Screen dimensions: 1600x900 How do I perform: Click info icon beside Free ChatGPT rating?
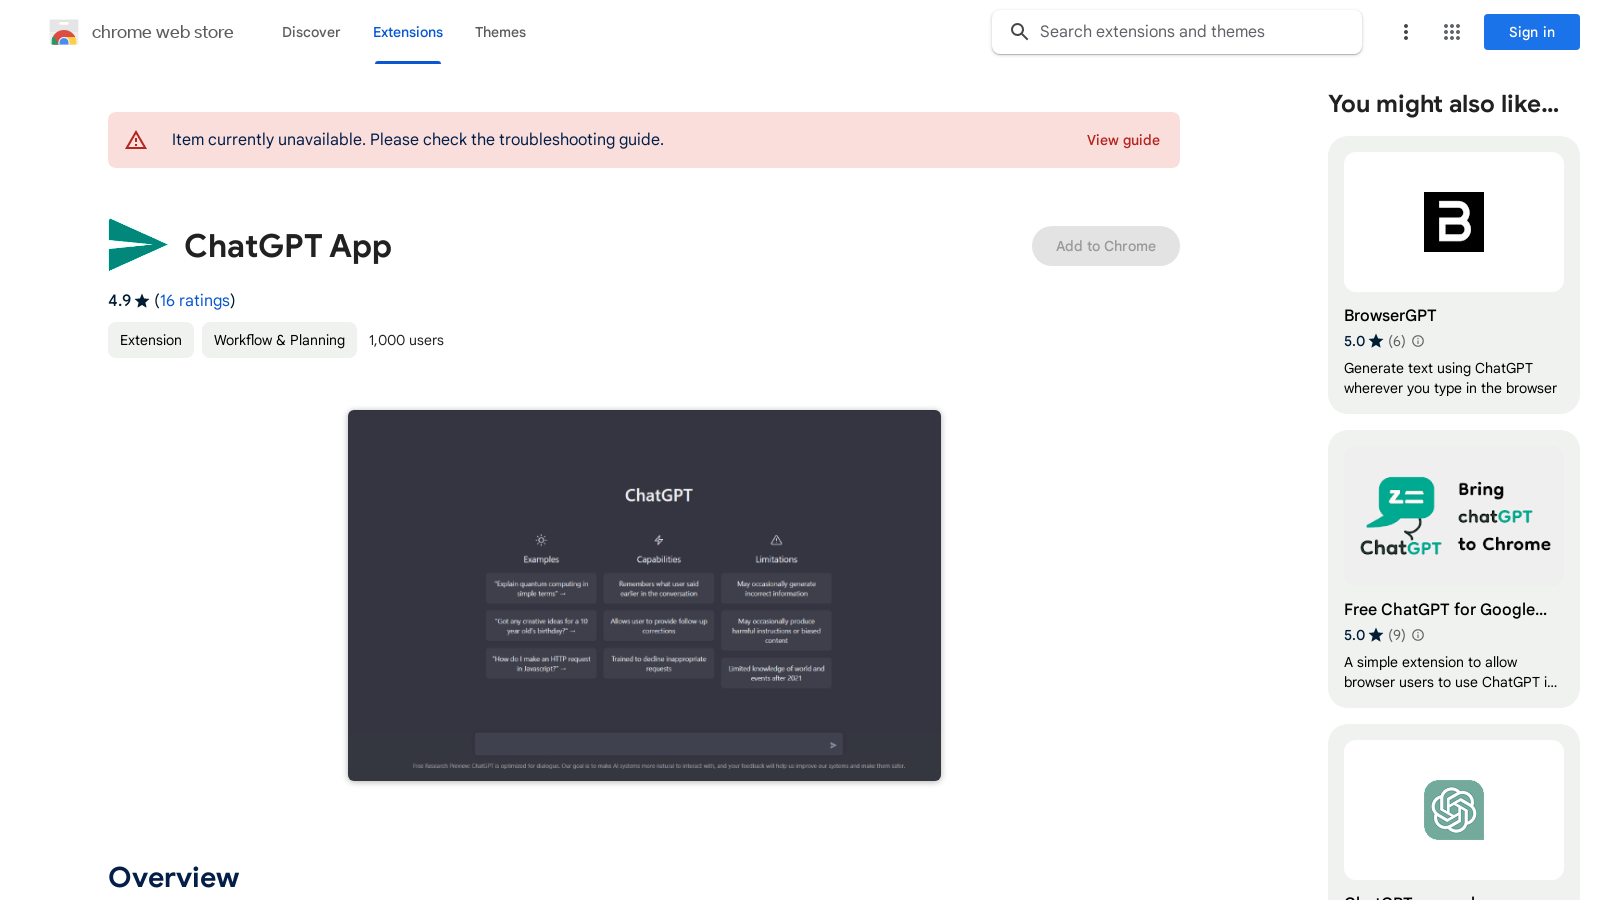[x=1418, y=635]
